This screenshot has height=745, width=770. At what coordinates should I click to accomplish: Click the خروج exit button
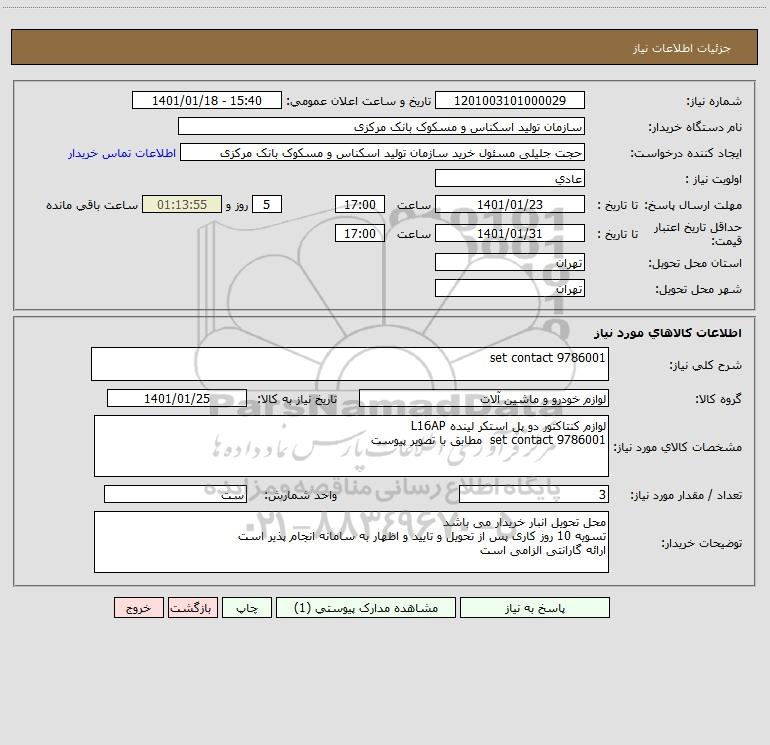point(138,607)
